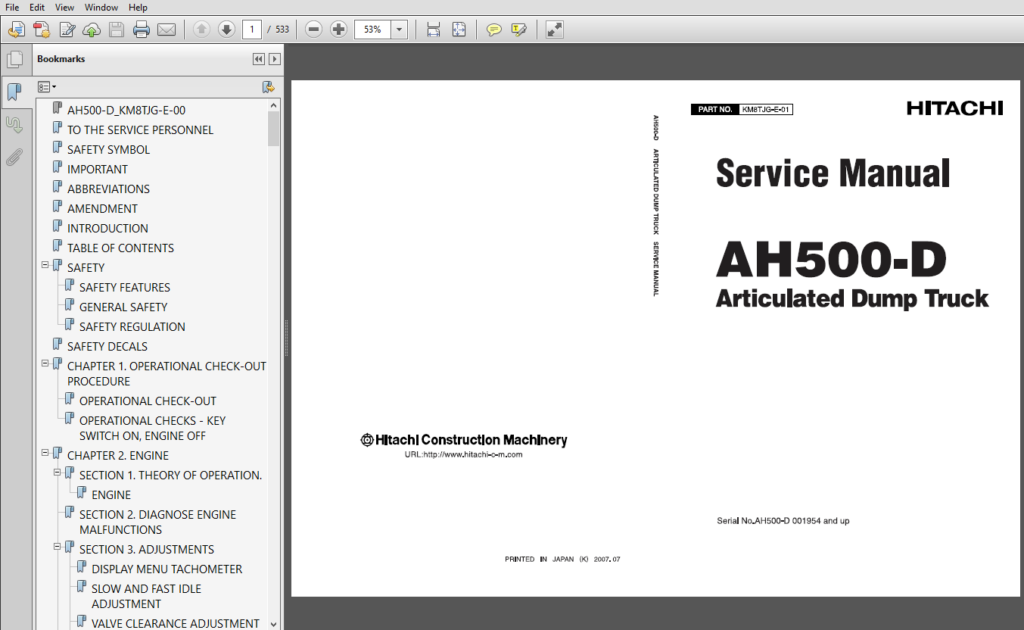Select the Highlight text tool
This screenshot has height=630, width=1024.
(x=519, y=29)
